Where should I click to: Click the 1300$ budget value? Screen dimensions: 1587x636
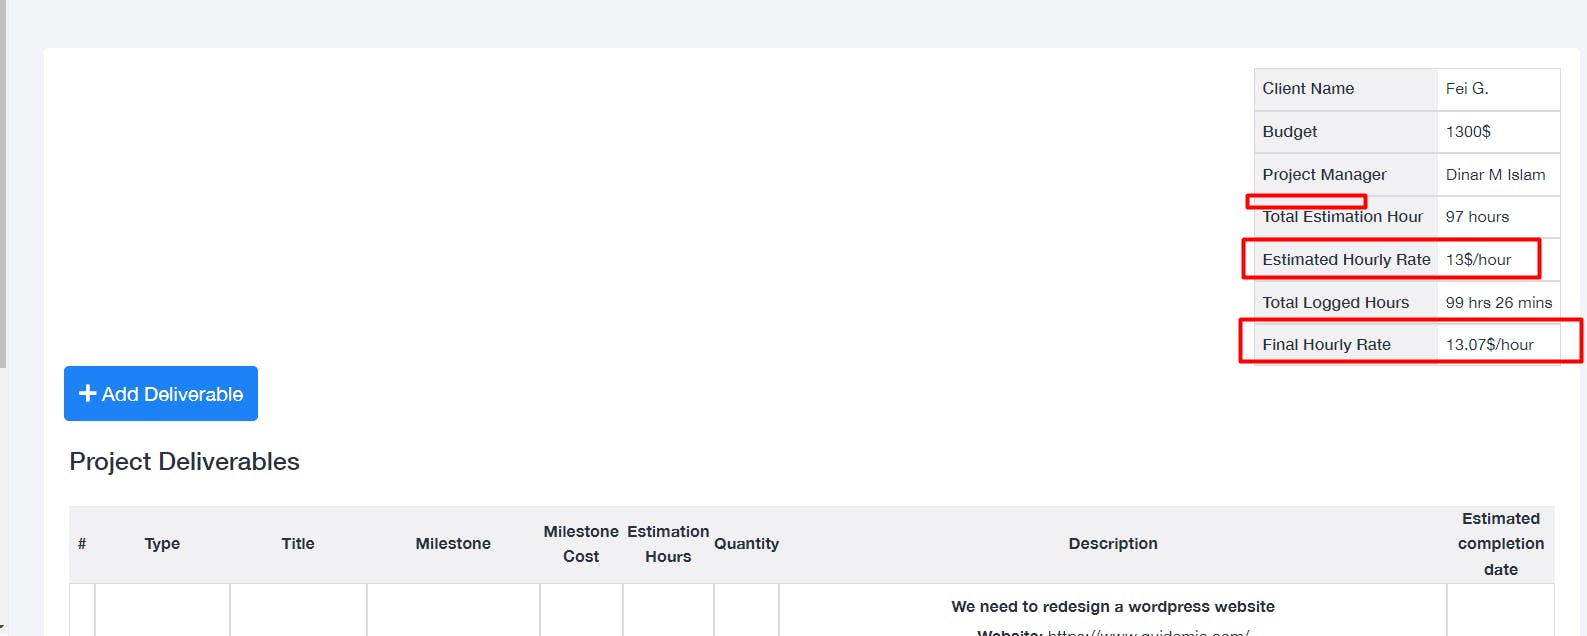click(x=1468, y=132)
